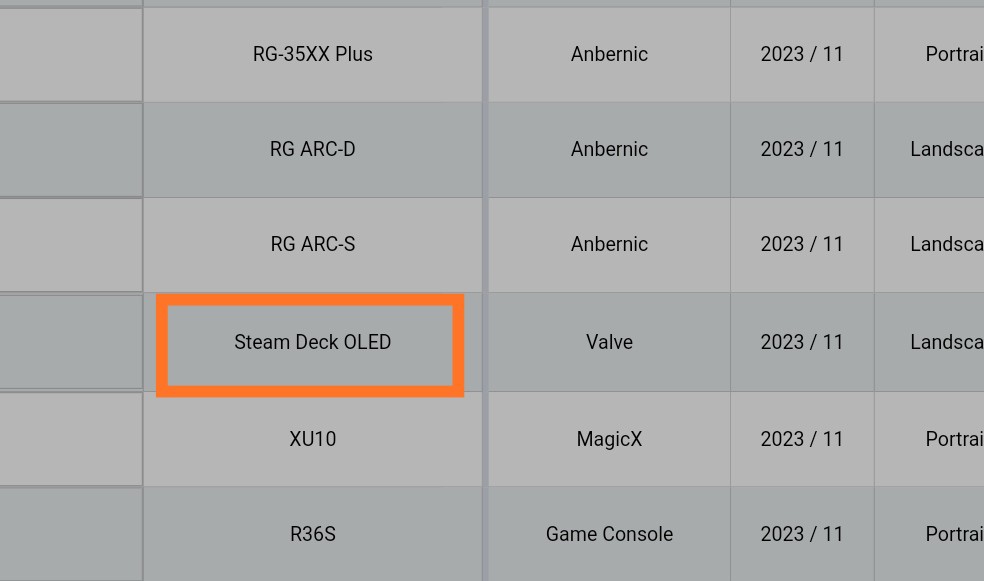Click the RG-35XX Plus model cell

coord(313,54)
